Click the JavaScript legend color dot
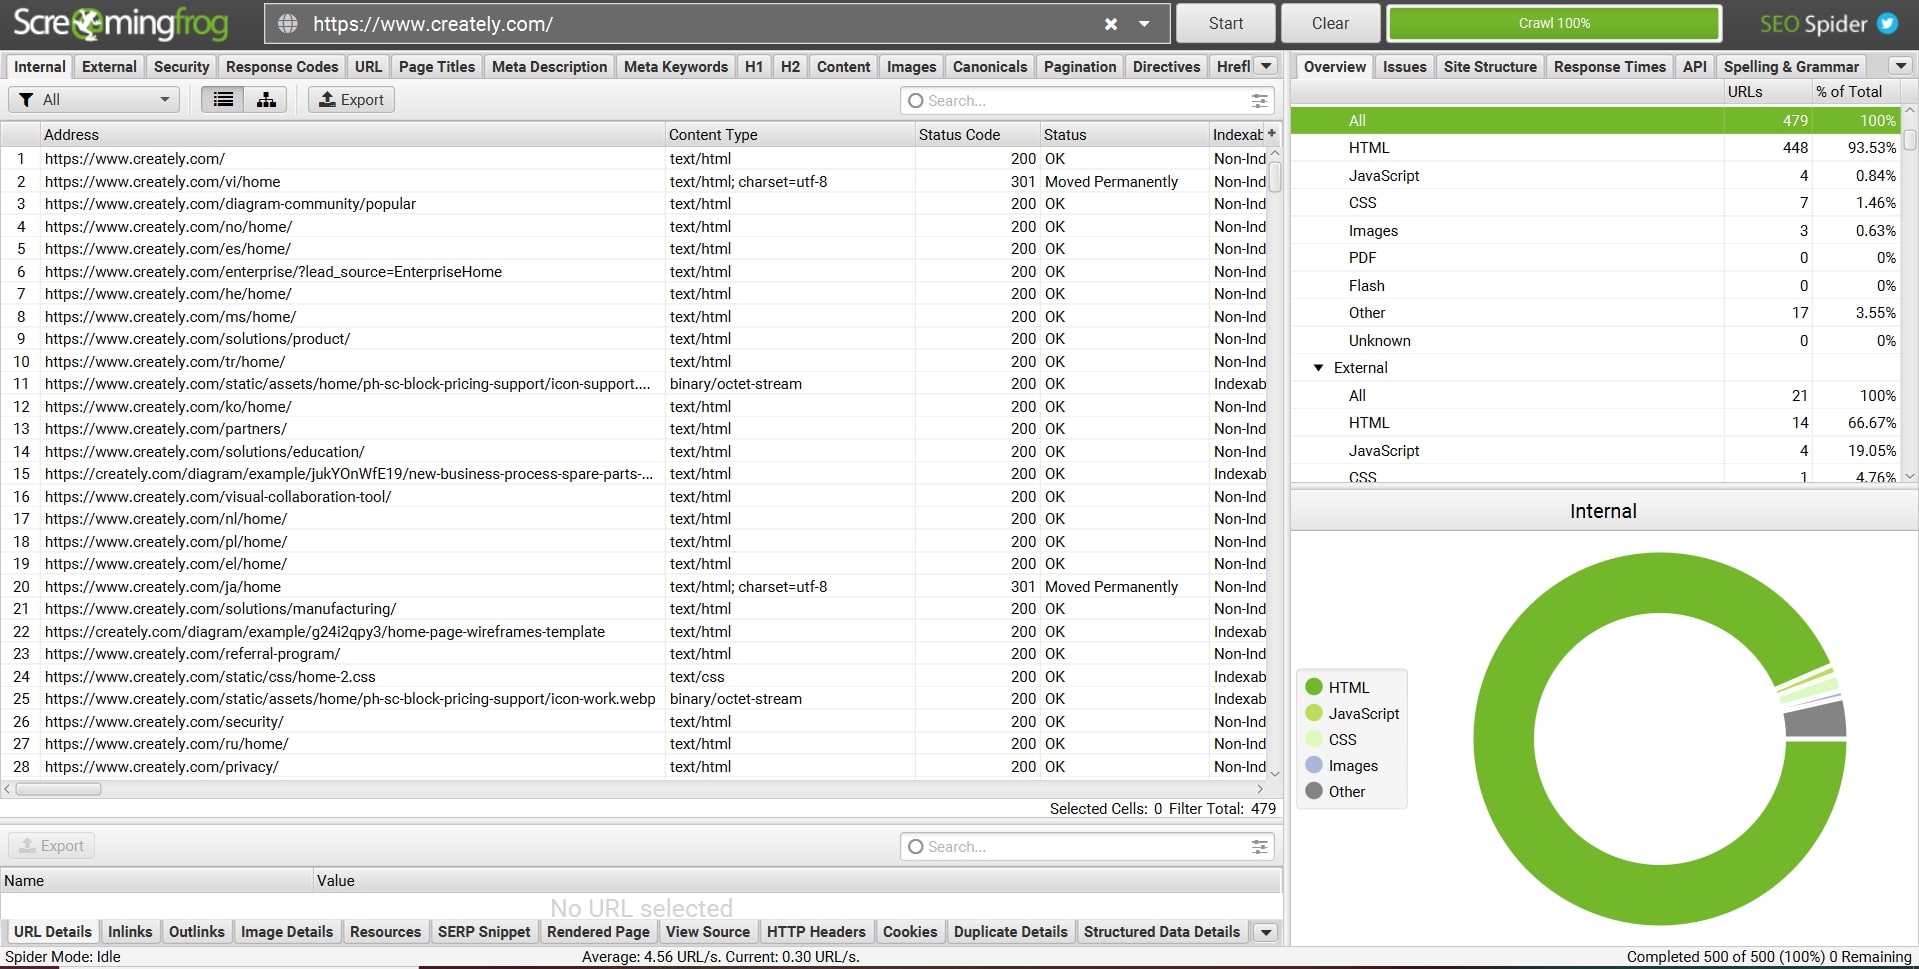Image resolution: width=1919 pixels, height=969 pixels. pos(1314,713)
